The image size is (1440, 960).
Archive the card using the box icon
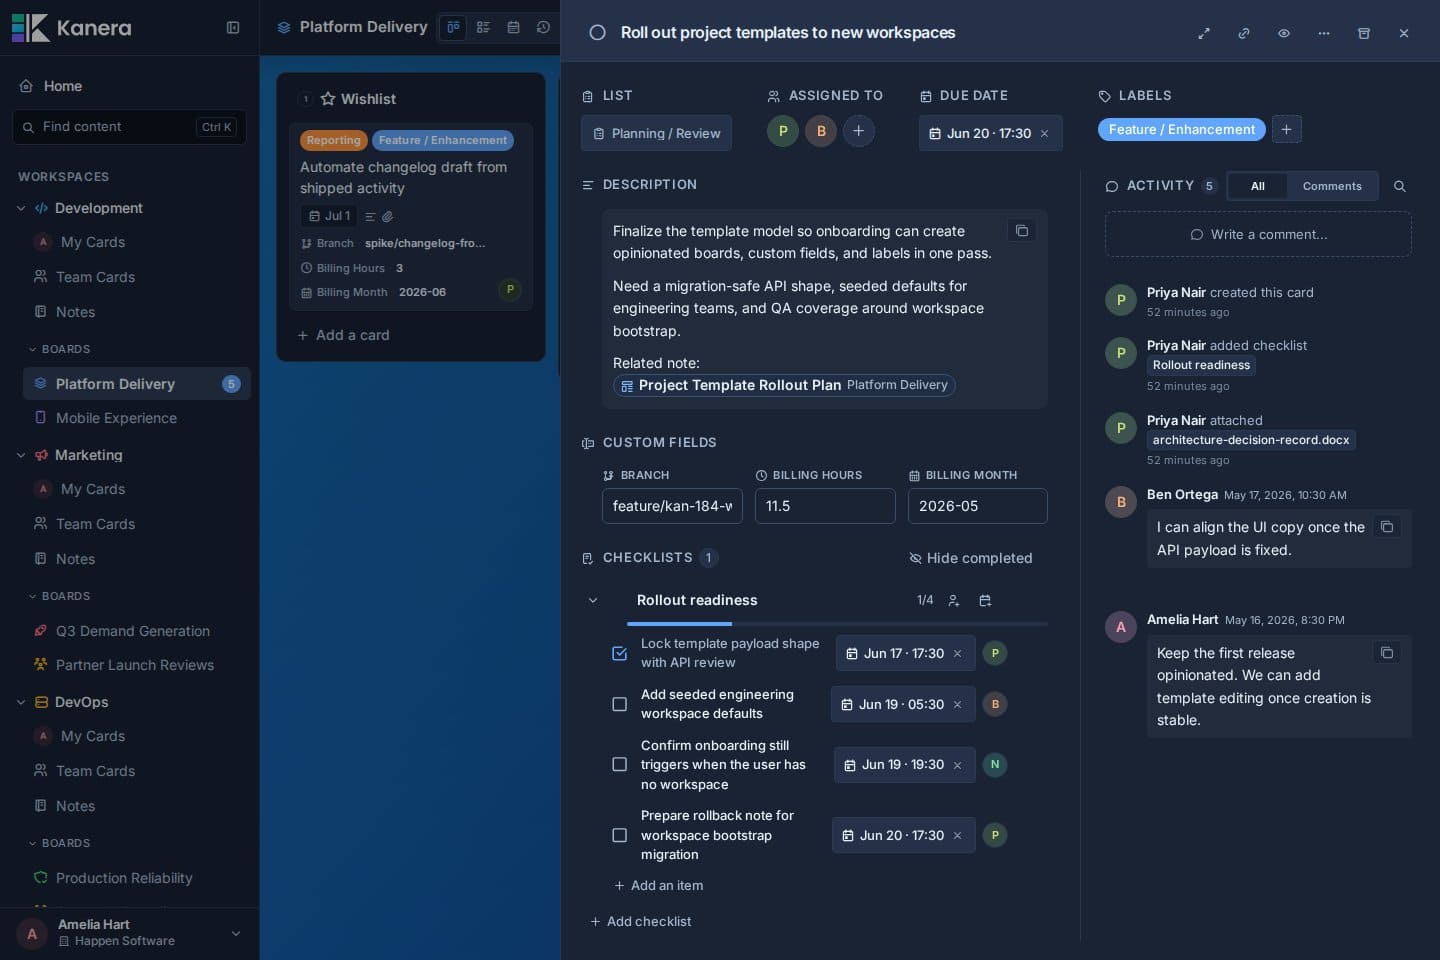pyautogui.click(x=1364, y=33)
